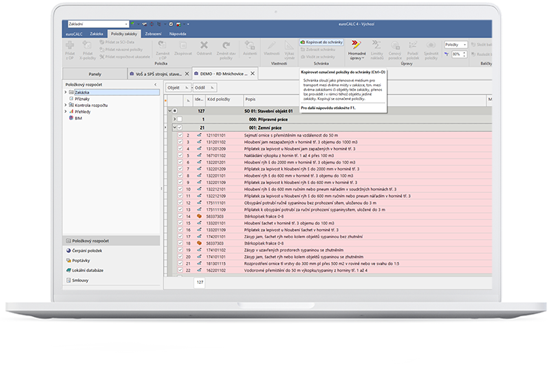Image resolution: width=550 pixels, height=382 pixels.
Task: Open the Zakázka ribbon tab
Action: [x=96, y=34]
